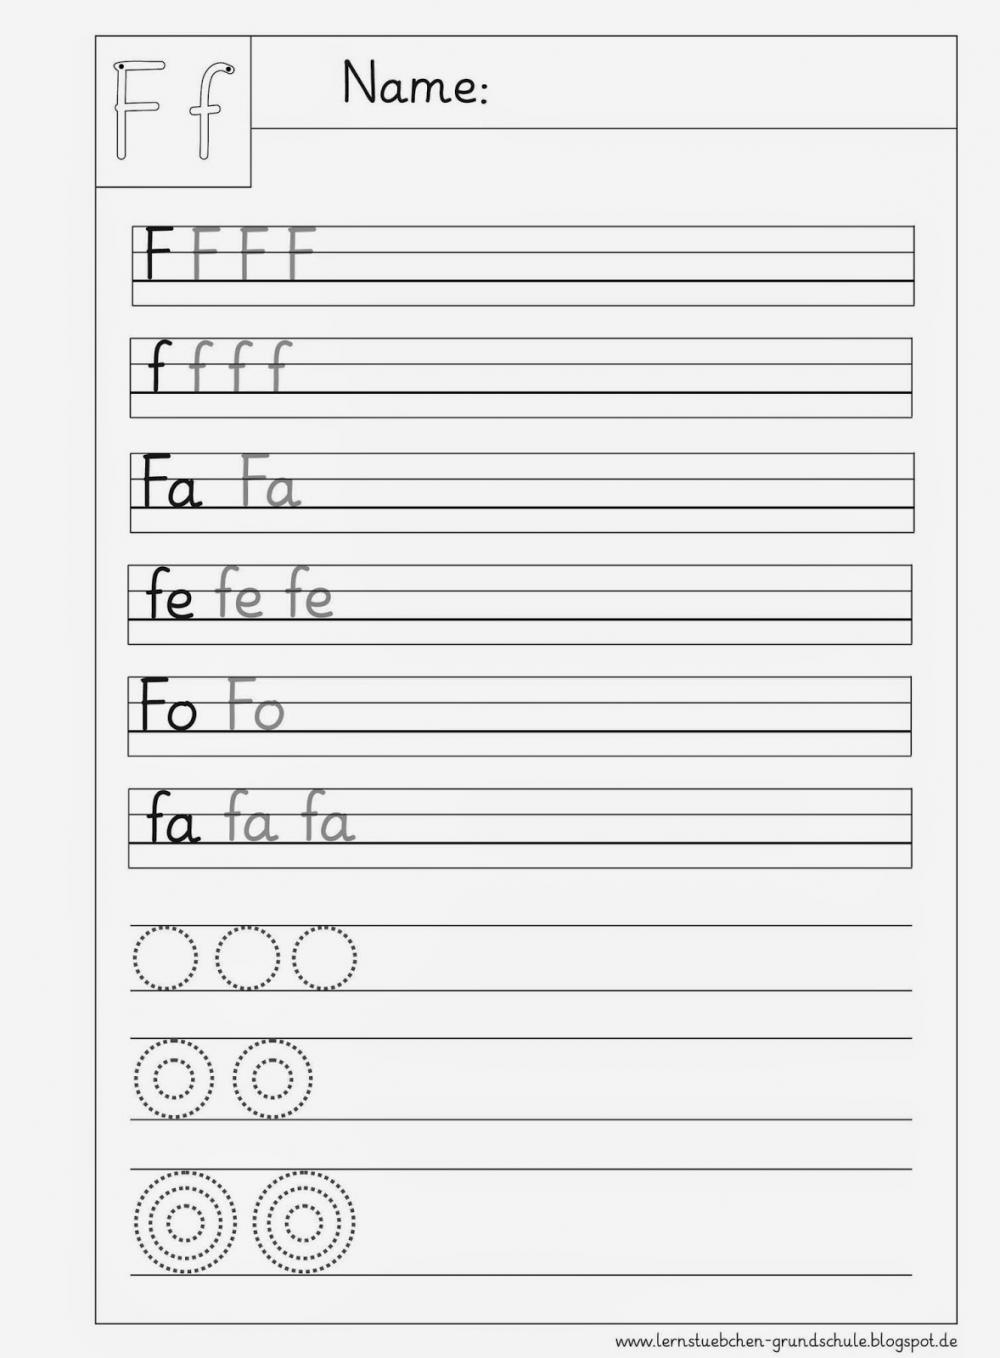The image size is (1000, 1358).
Task: Click the first single dotted circle
Action: pos(165,958)
